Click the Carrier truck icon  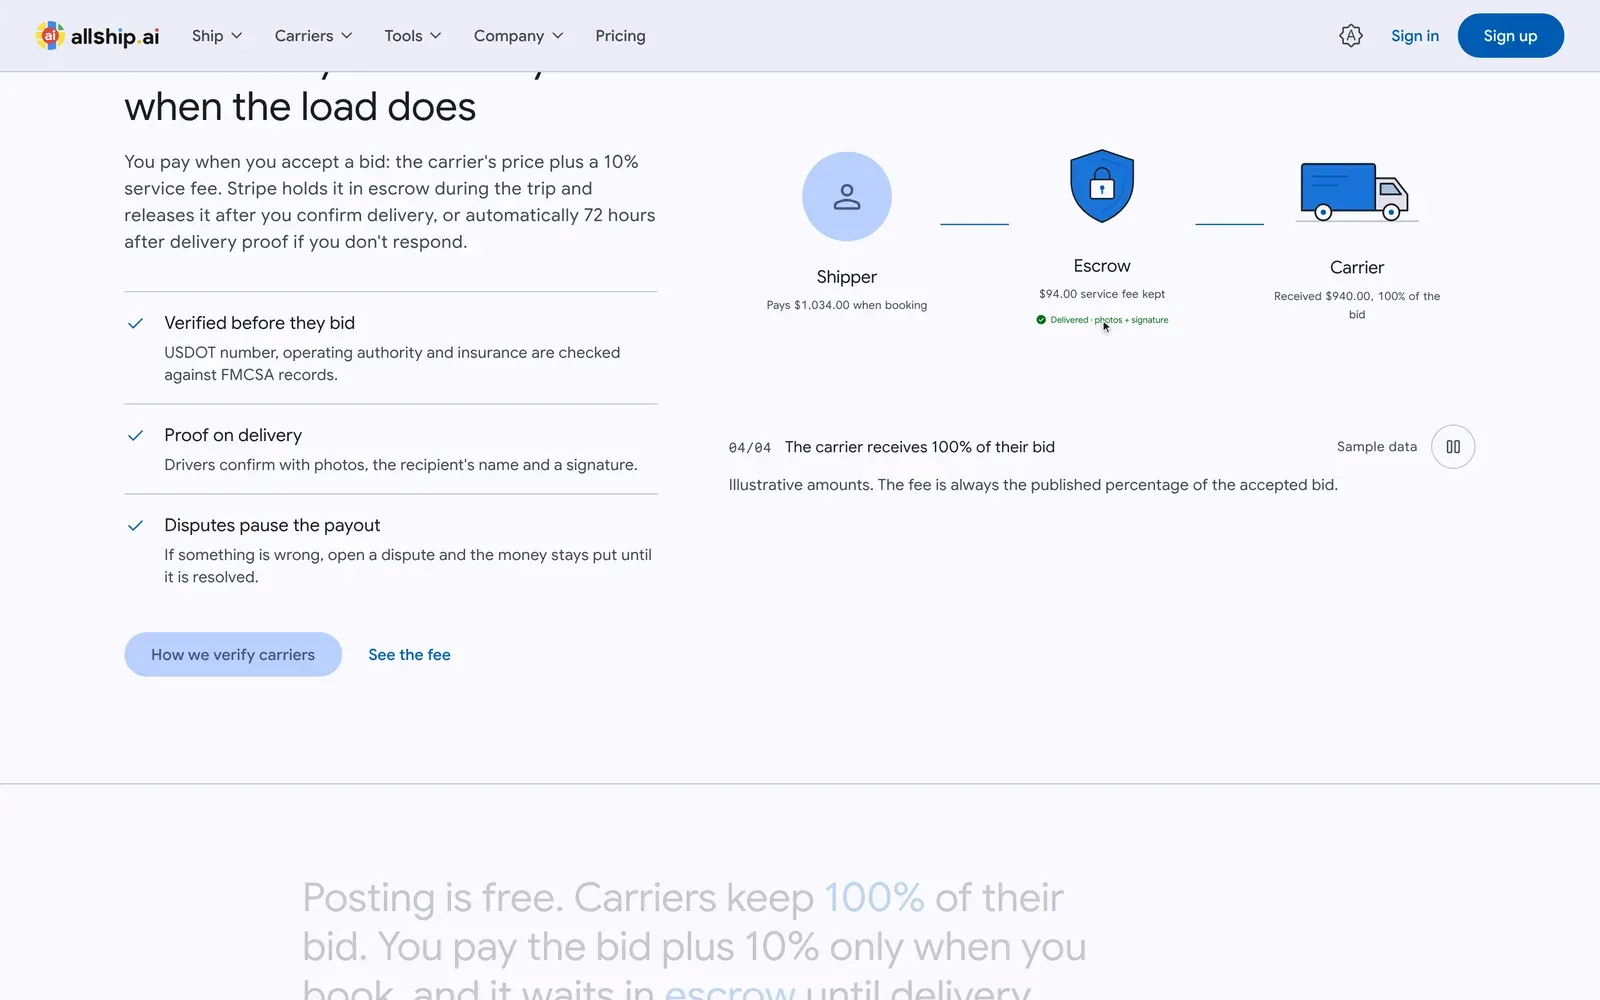point(1355,192)
